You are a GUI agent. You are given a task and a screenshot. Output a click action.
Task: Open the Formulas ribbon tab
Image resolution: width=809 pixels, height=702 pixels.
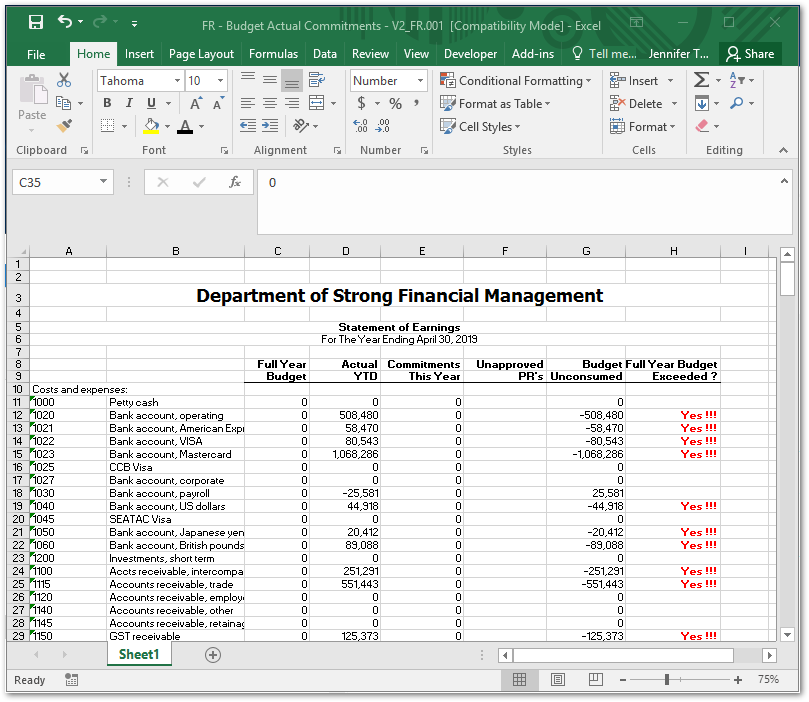[x=273, y=54]
